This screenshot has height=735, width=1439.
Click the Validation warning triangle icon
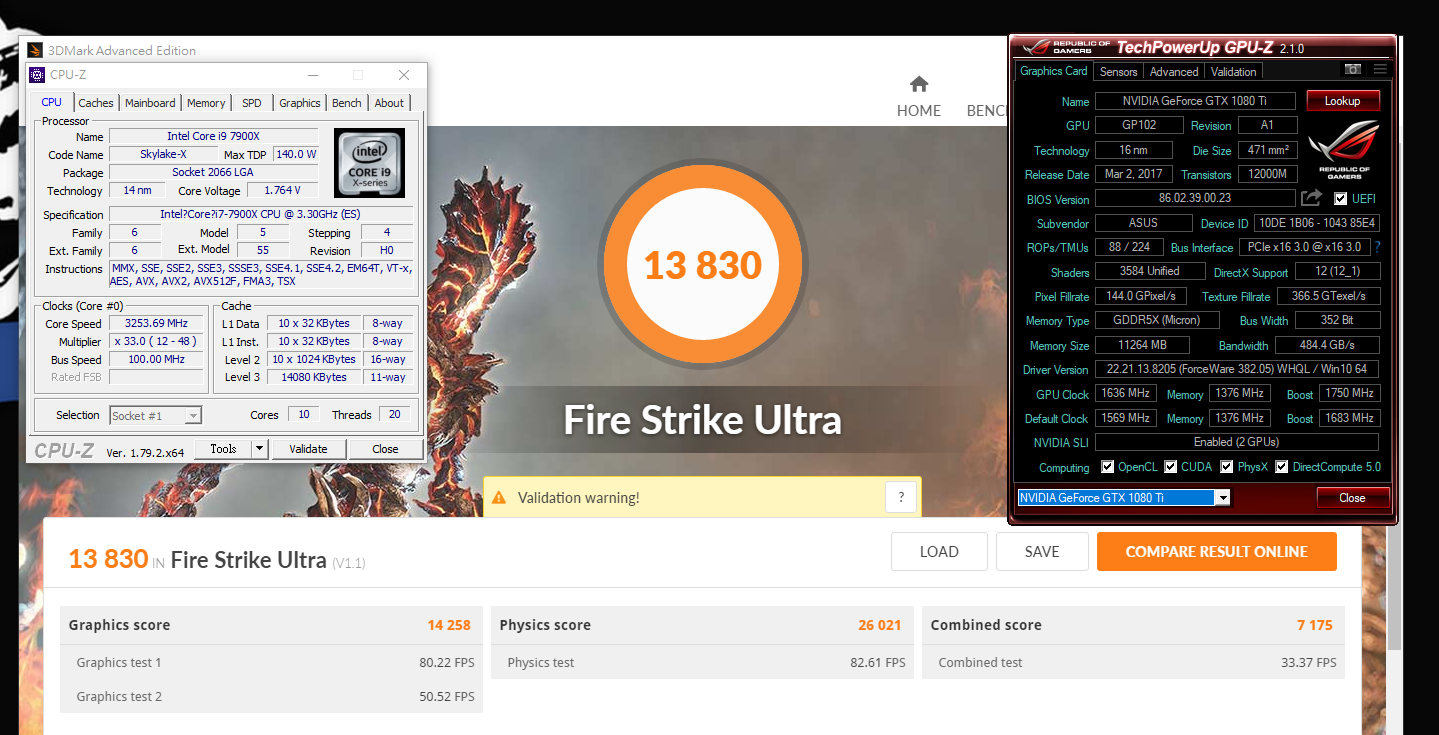click(x=498, y=497)
